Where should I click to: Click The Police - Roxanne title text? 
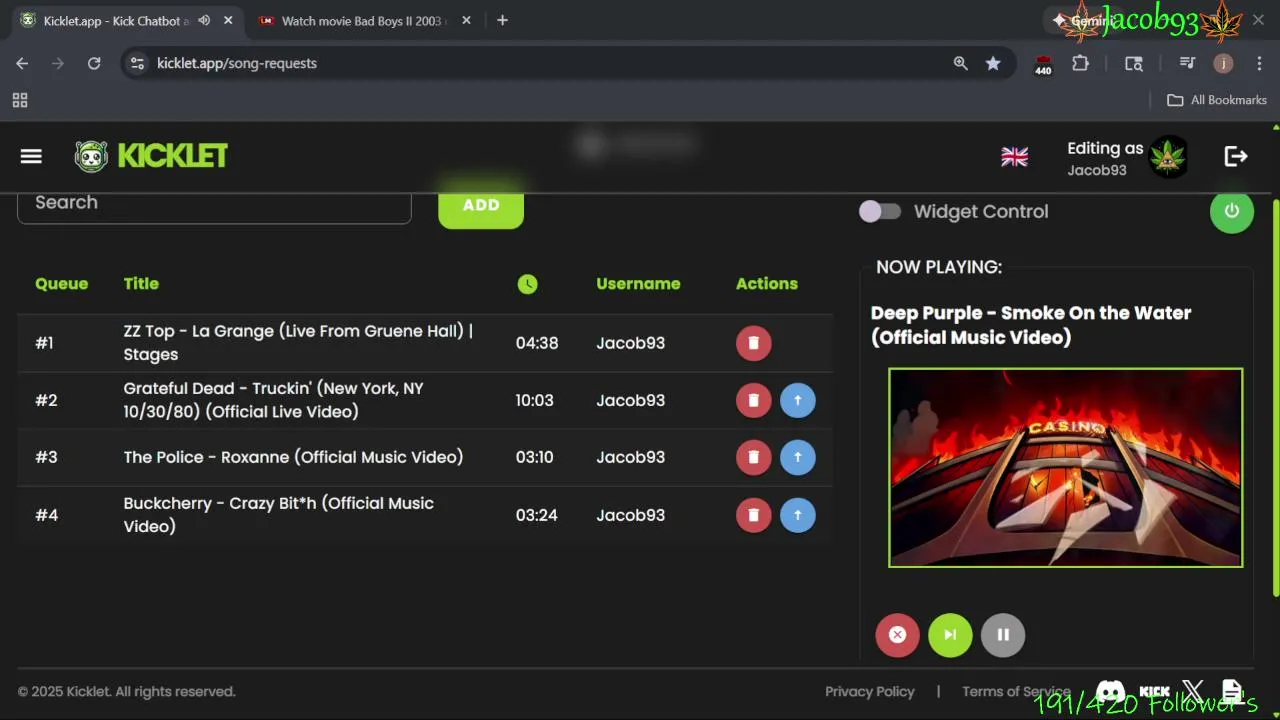[x=293, y=457]
